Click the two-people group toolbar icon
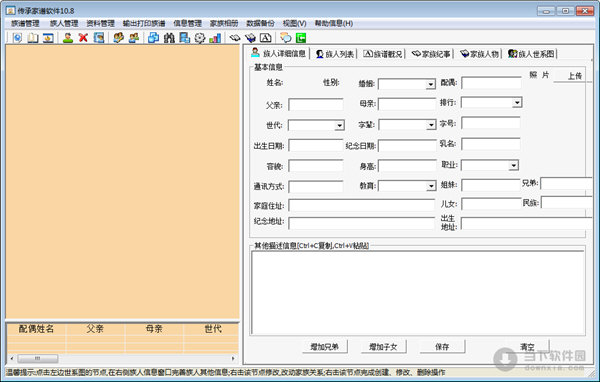600x382 pixels. point(134,38)
